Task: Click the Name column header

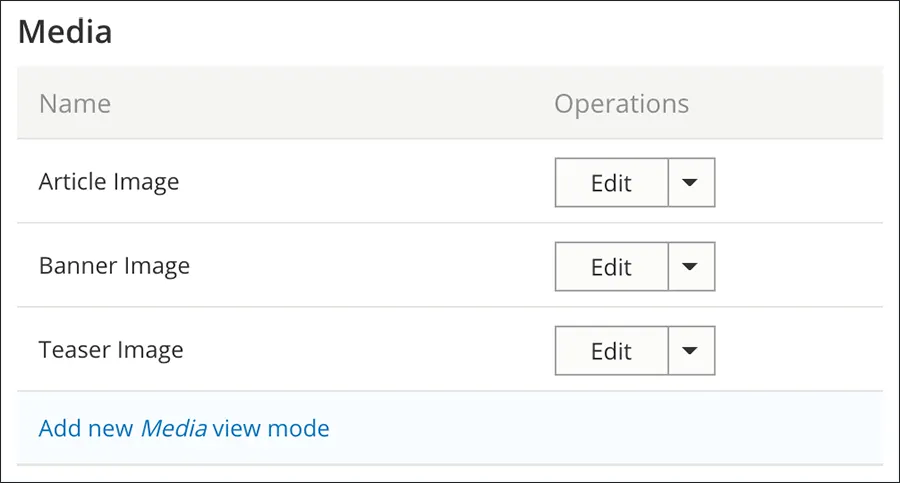Action: click(x=75, y=104)
